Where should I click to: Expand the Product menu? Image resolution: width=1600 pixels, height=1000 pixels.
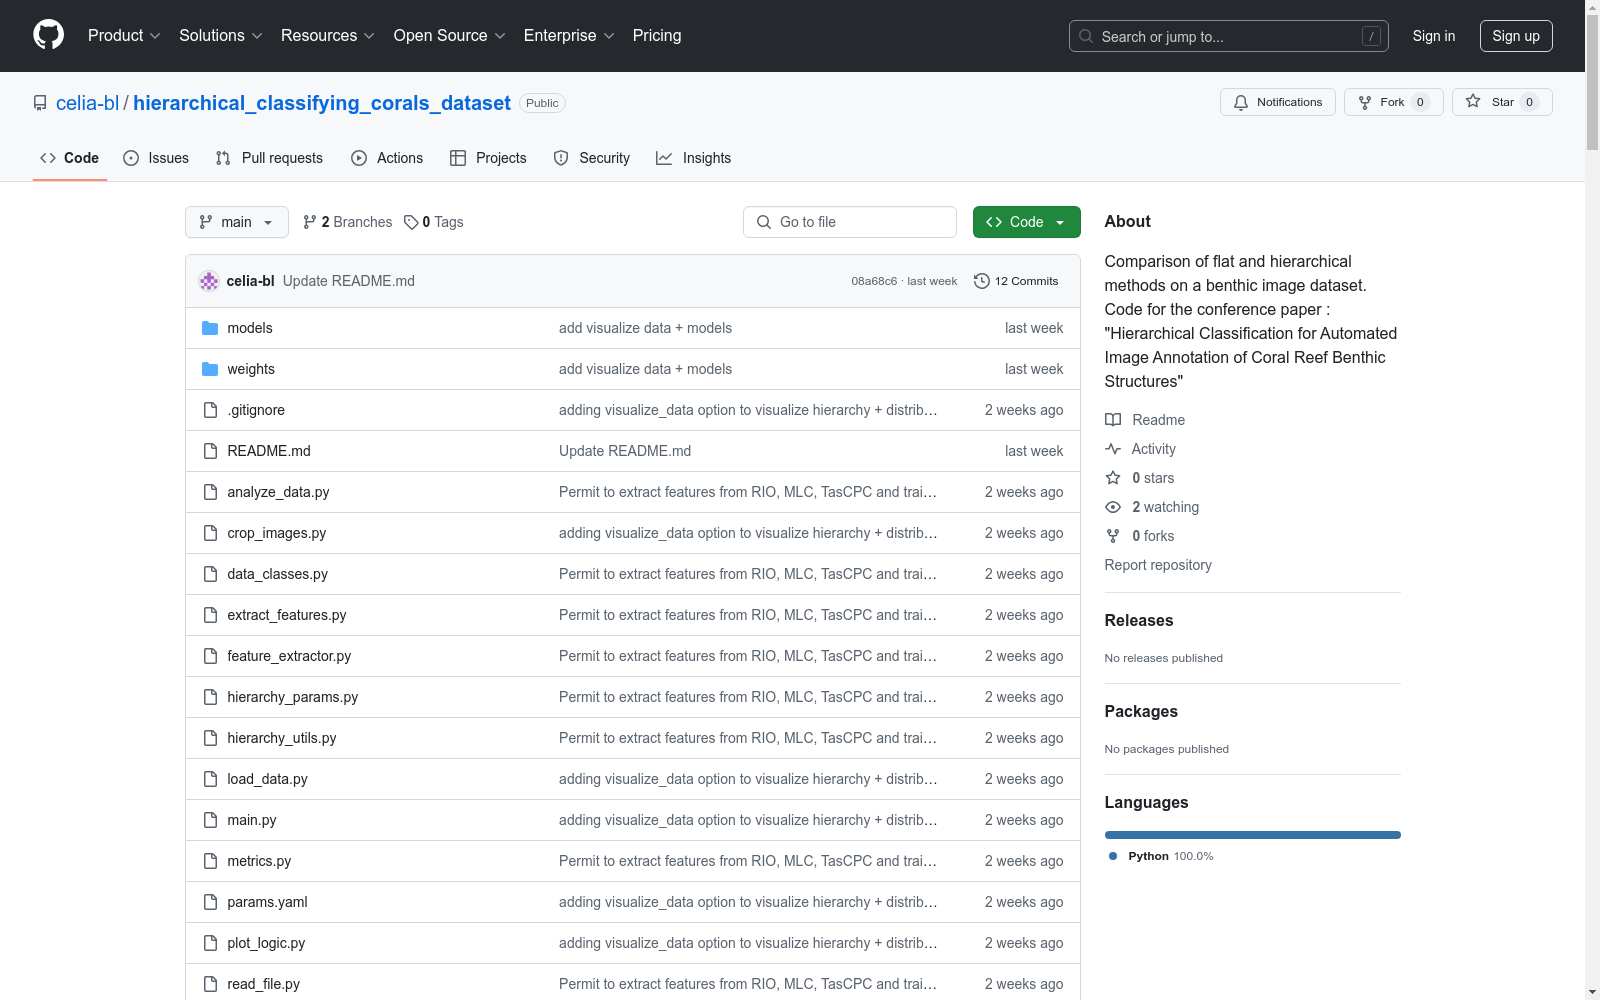pyautogui.click(x=124, y=35)
